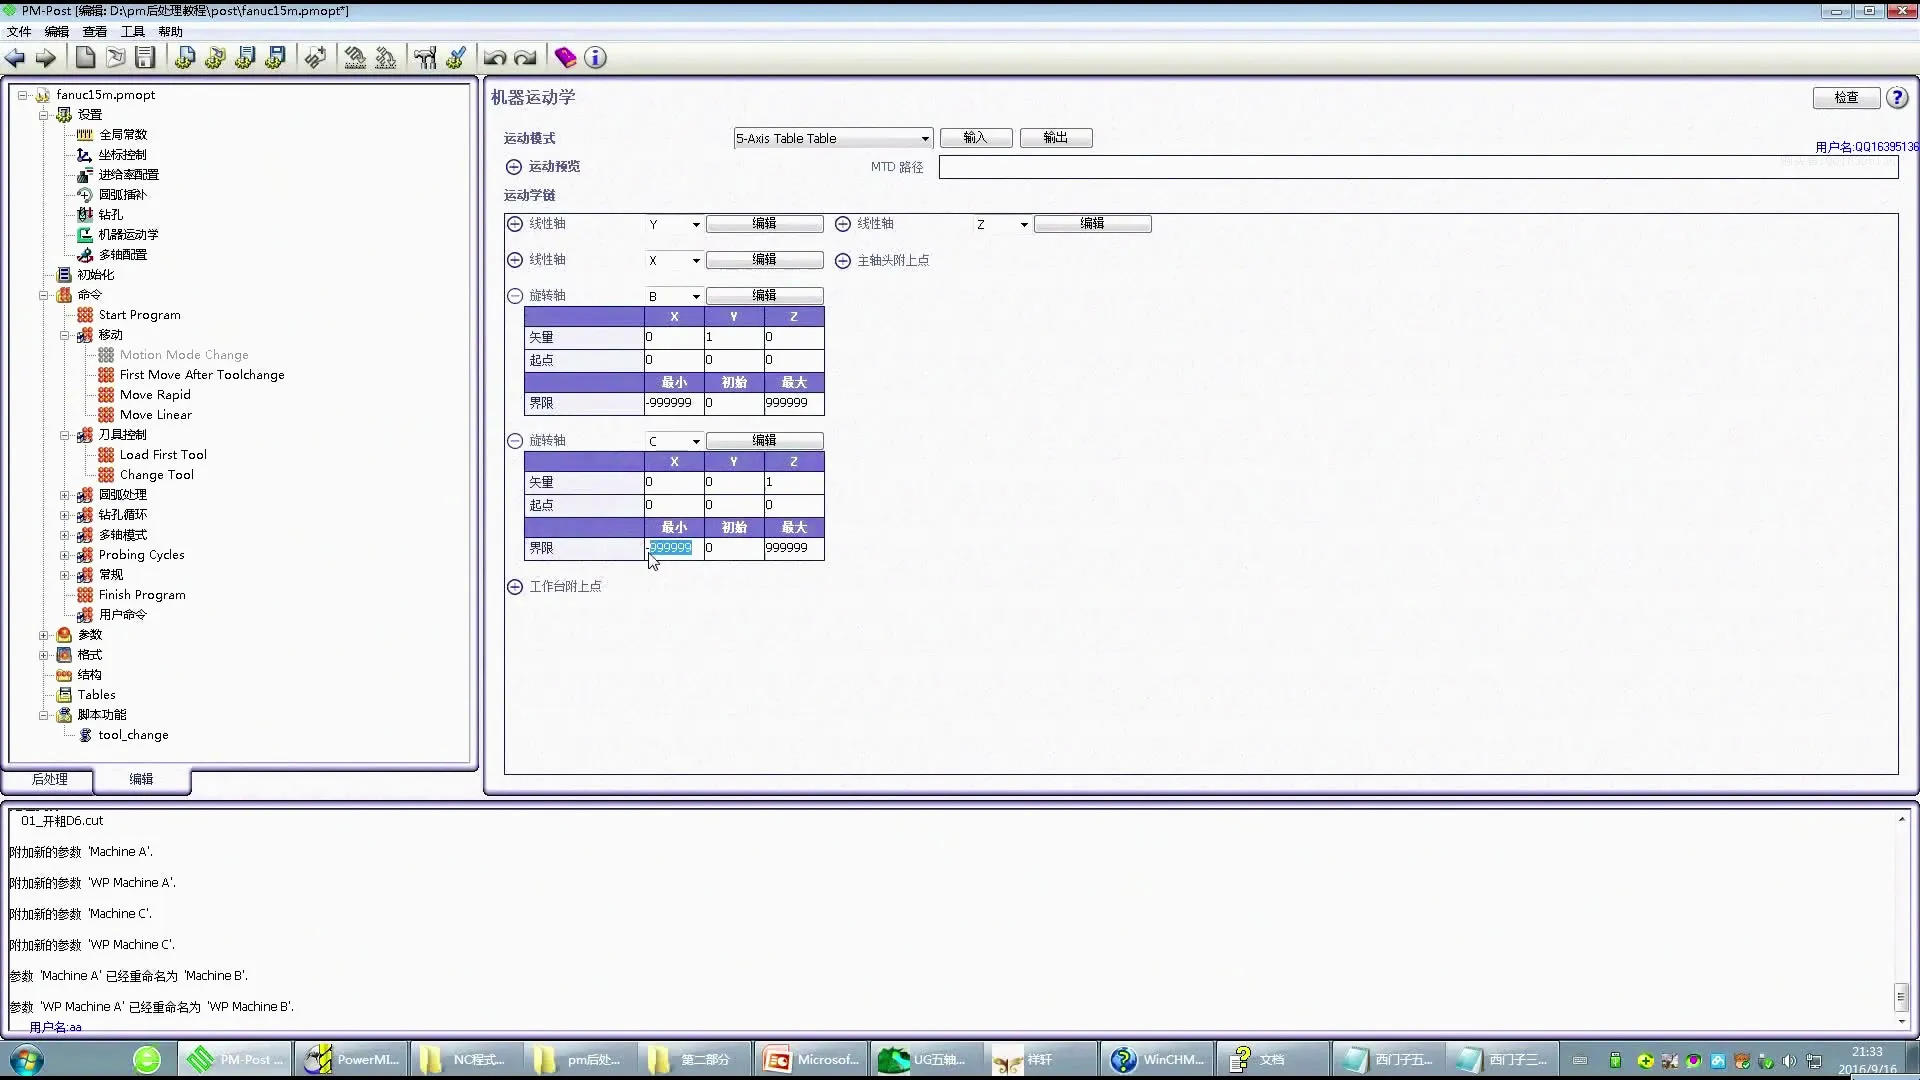Open the rotary axis C letter dropdown

[696, 442]
